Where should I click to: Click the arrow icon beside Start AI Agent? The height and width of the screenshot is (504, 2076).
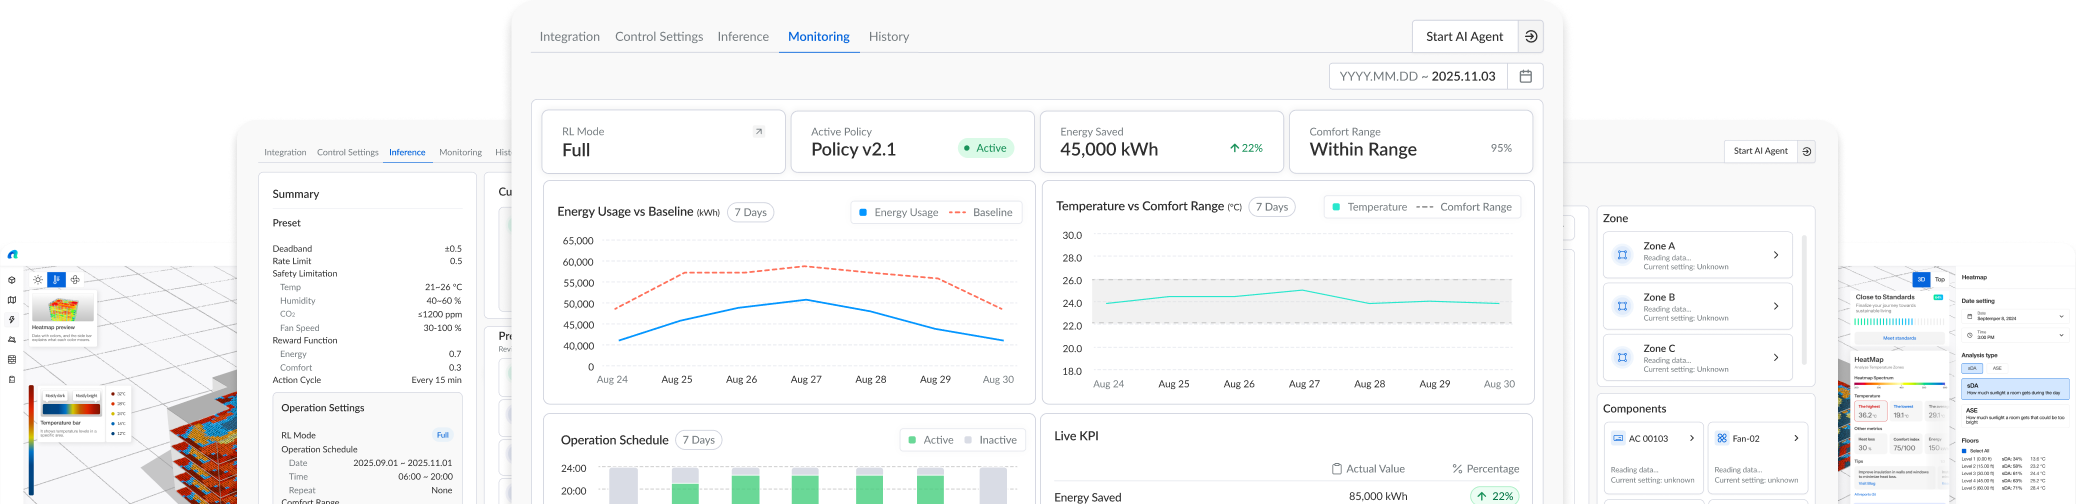pos(1530,37)
